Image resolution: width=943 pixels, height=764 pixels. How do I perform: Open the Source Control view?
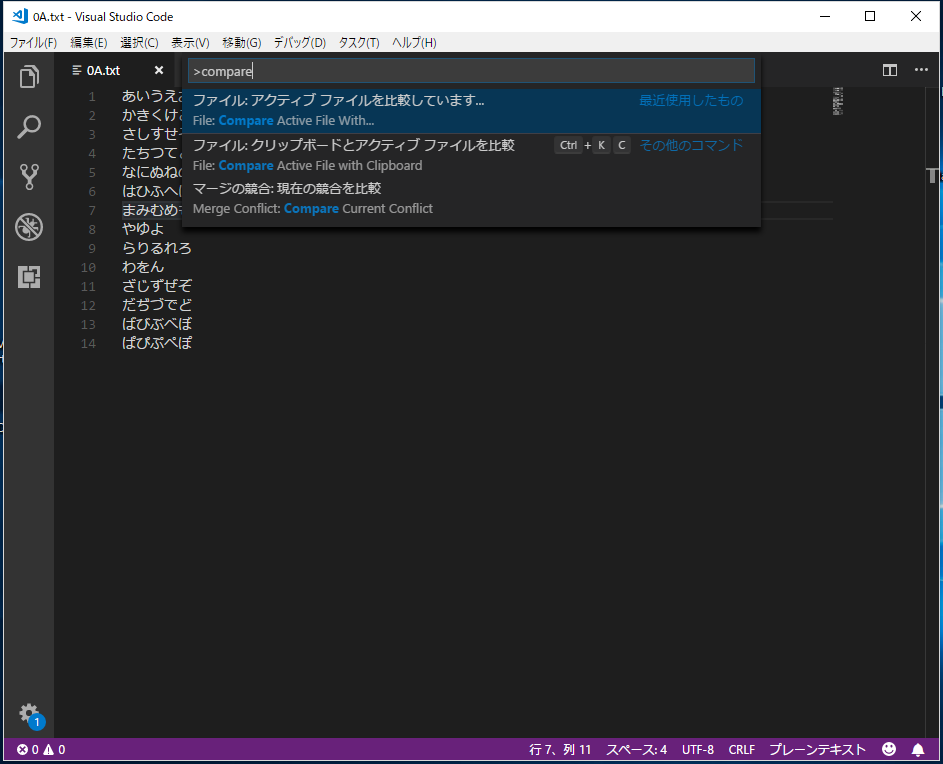pyautogui.click(x=29, y=177)
